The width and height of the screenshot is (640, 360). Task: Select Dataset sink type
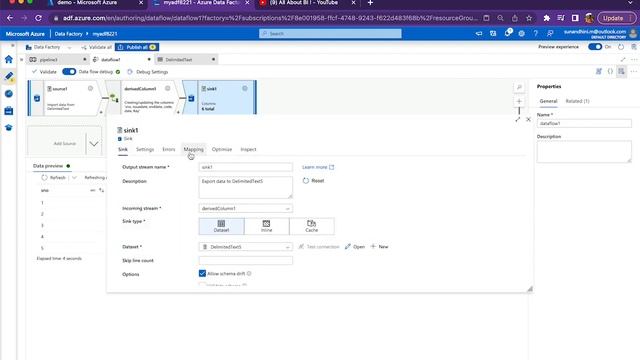point(221,226)
